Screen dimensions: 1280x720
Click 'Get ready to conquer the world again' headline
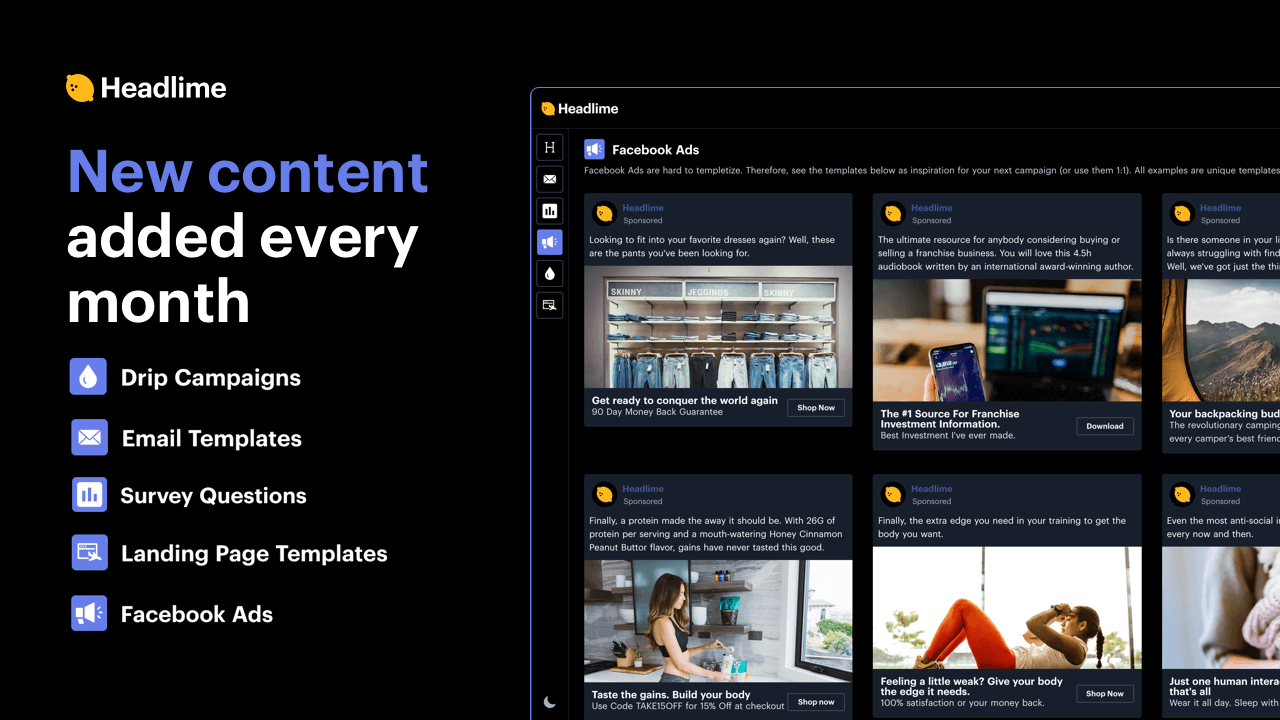(684, 400)
